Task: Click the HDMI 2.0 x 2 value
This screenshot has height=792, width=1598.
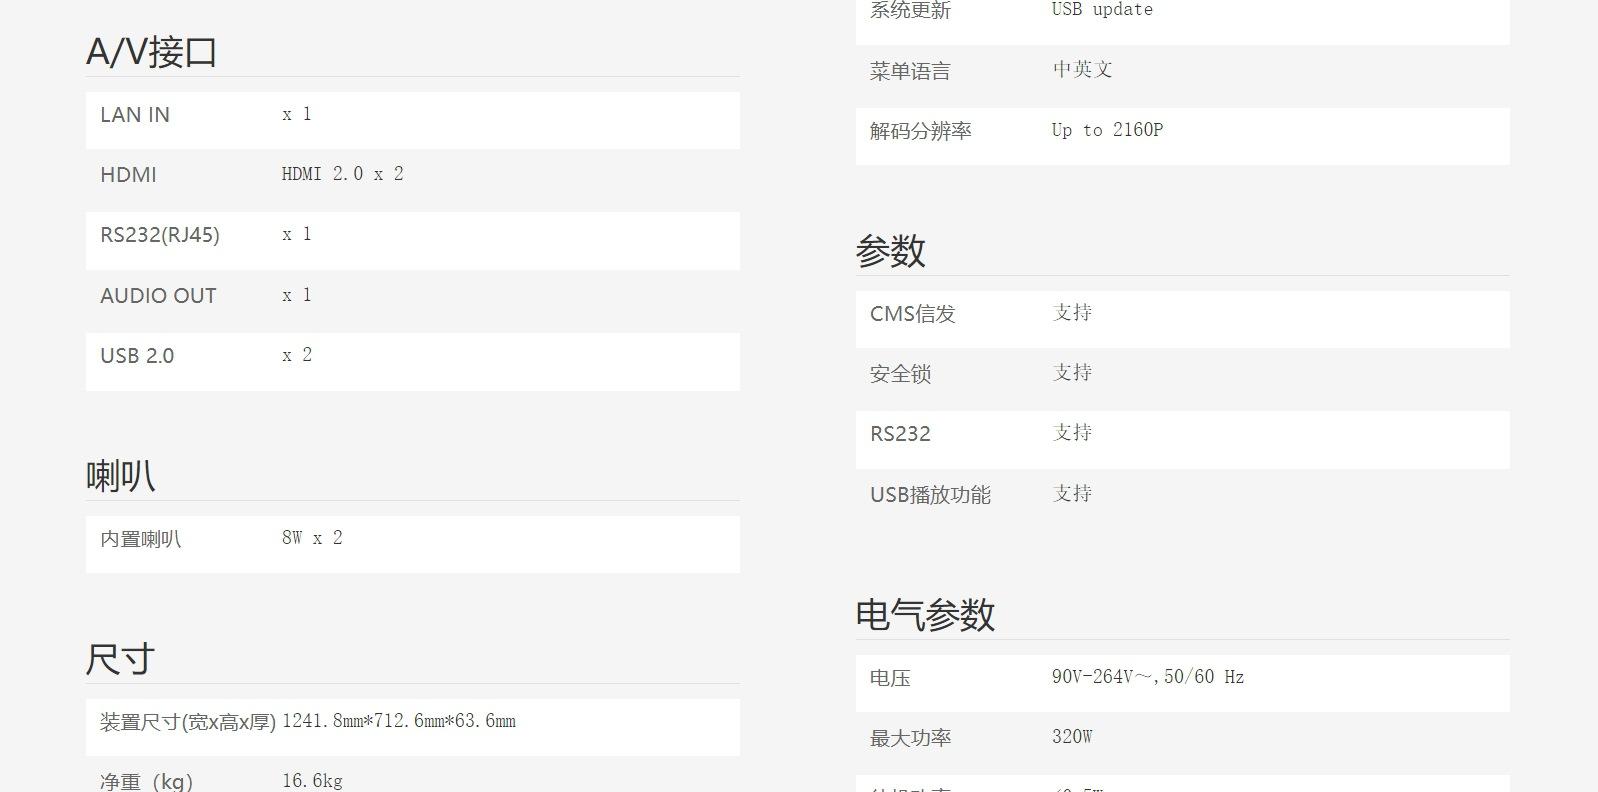Action: 342,174
